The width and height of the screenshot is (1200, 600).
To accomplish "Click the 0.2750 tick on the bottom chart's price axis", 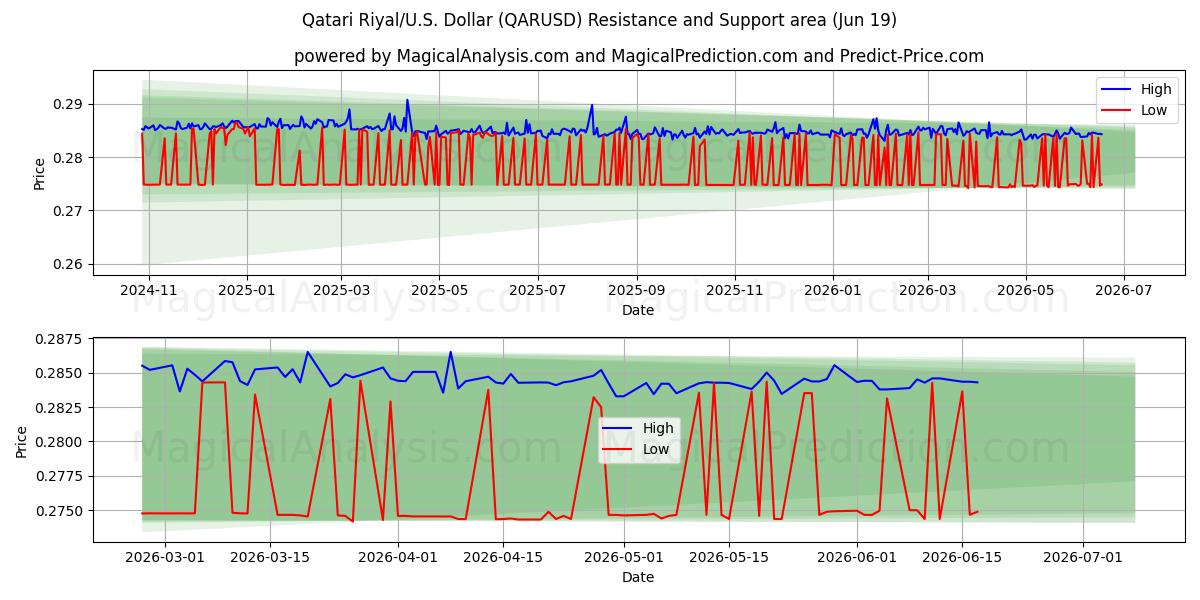I will coord(62,511).
